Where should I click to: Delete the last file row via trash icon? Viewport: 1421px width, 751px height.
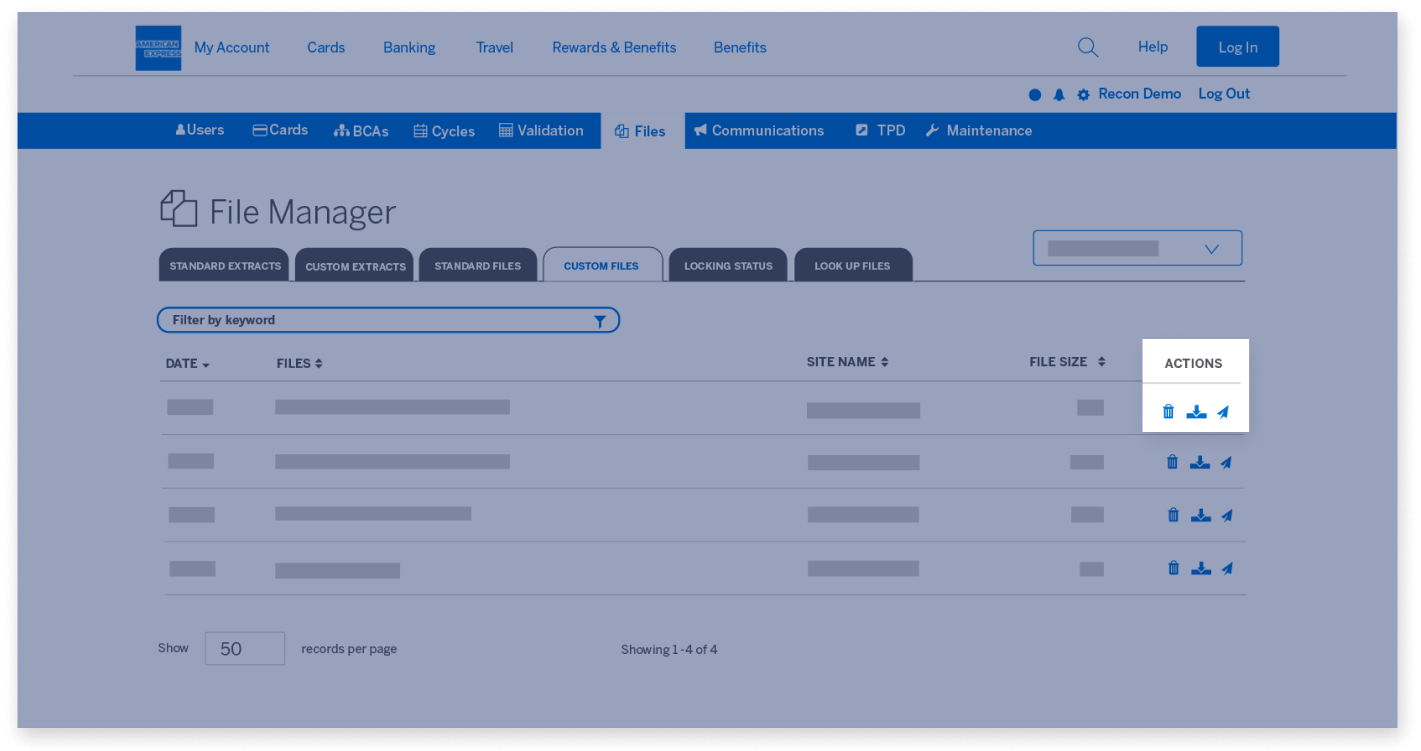1173,567
